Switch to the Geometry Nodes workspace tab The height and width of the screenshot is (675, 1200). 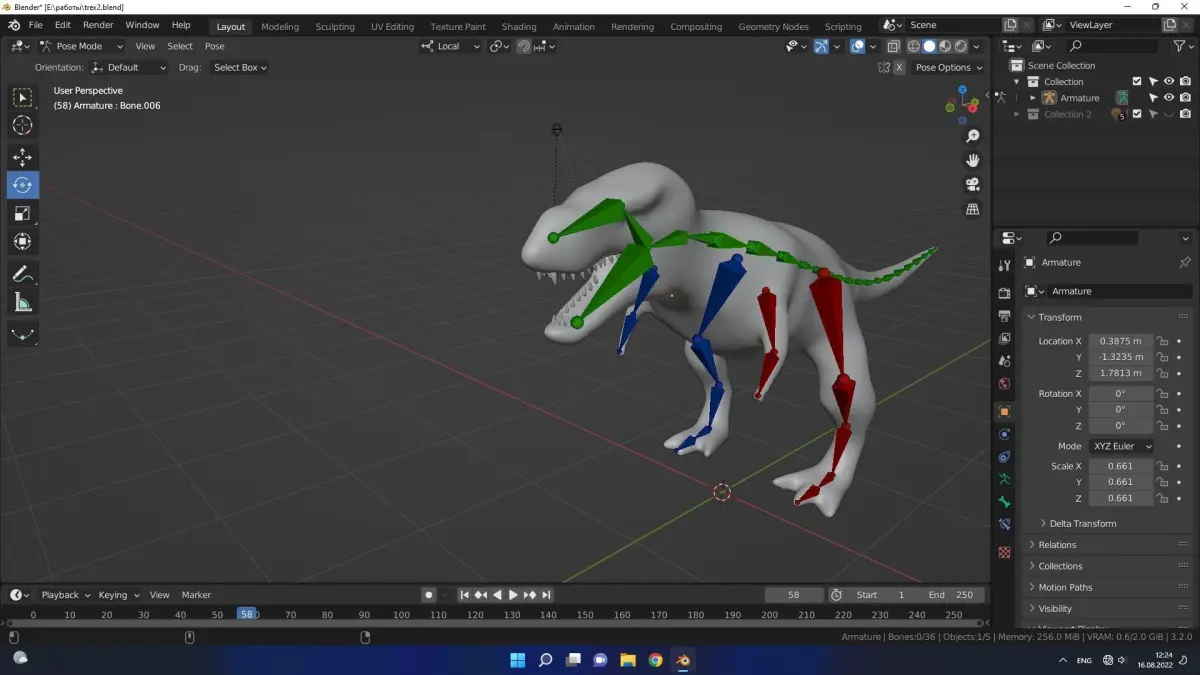click(x=773, y=27)
